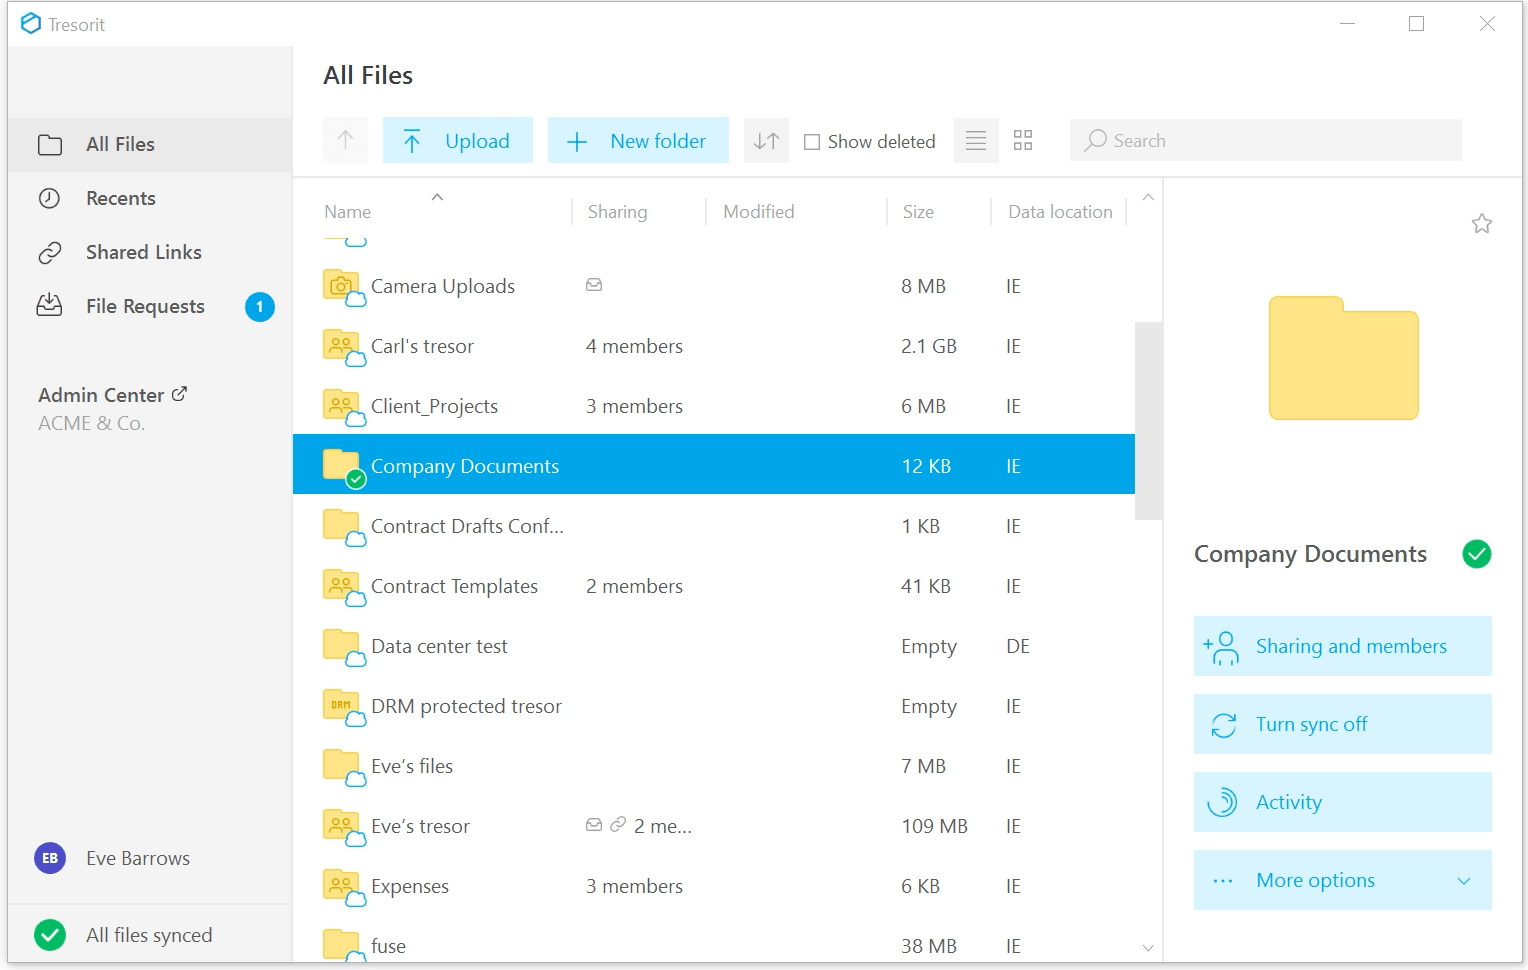The image size is (1528, 970).
Task: Click the scrollbar down arrow
Action: pyautogui.click(x=1148, y=947)
